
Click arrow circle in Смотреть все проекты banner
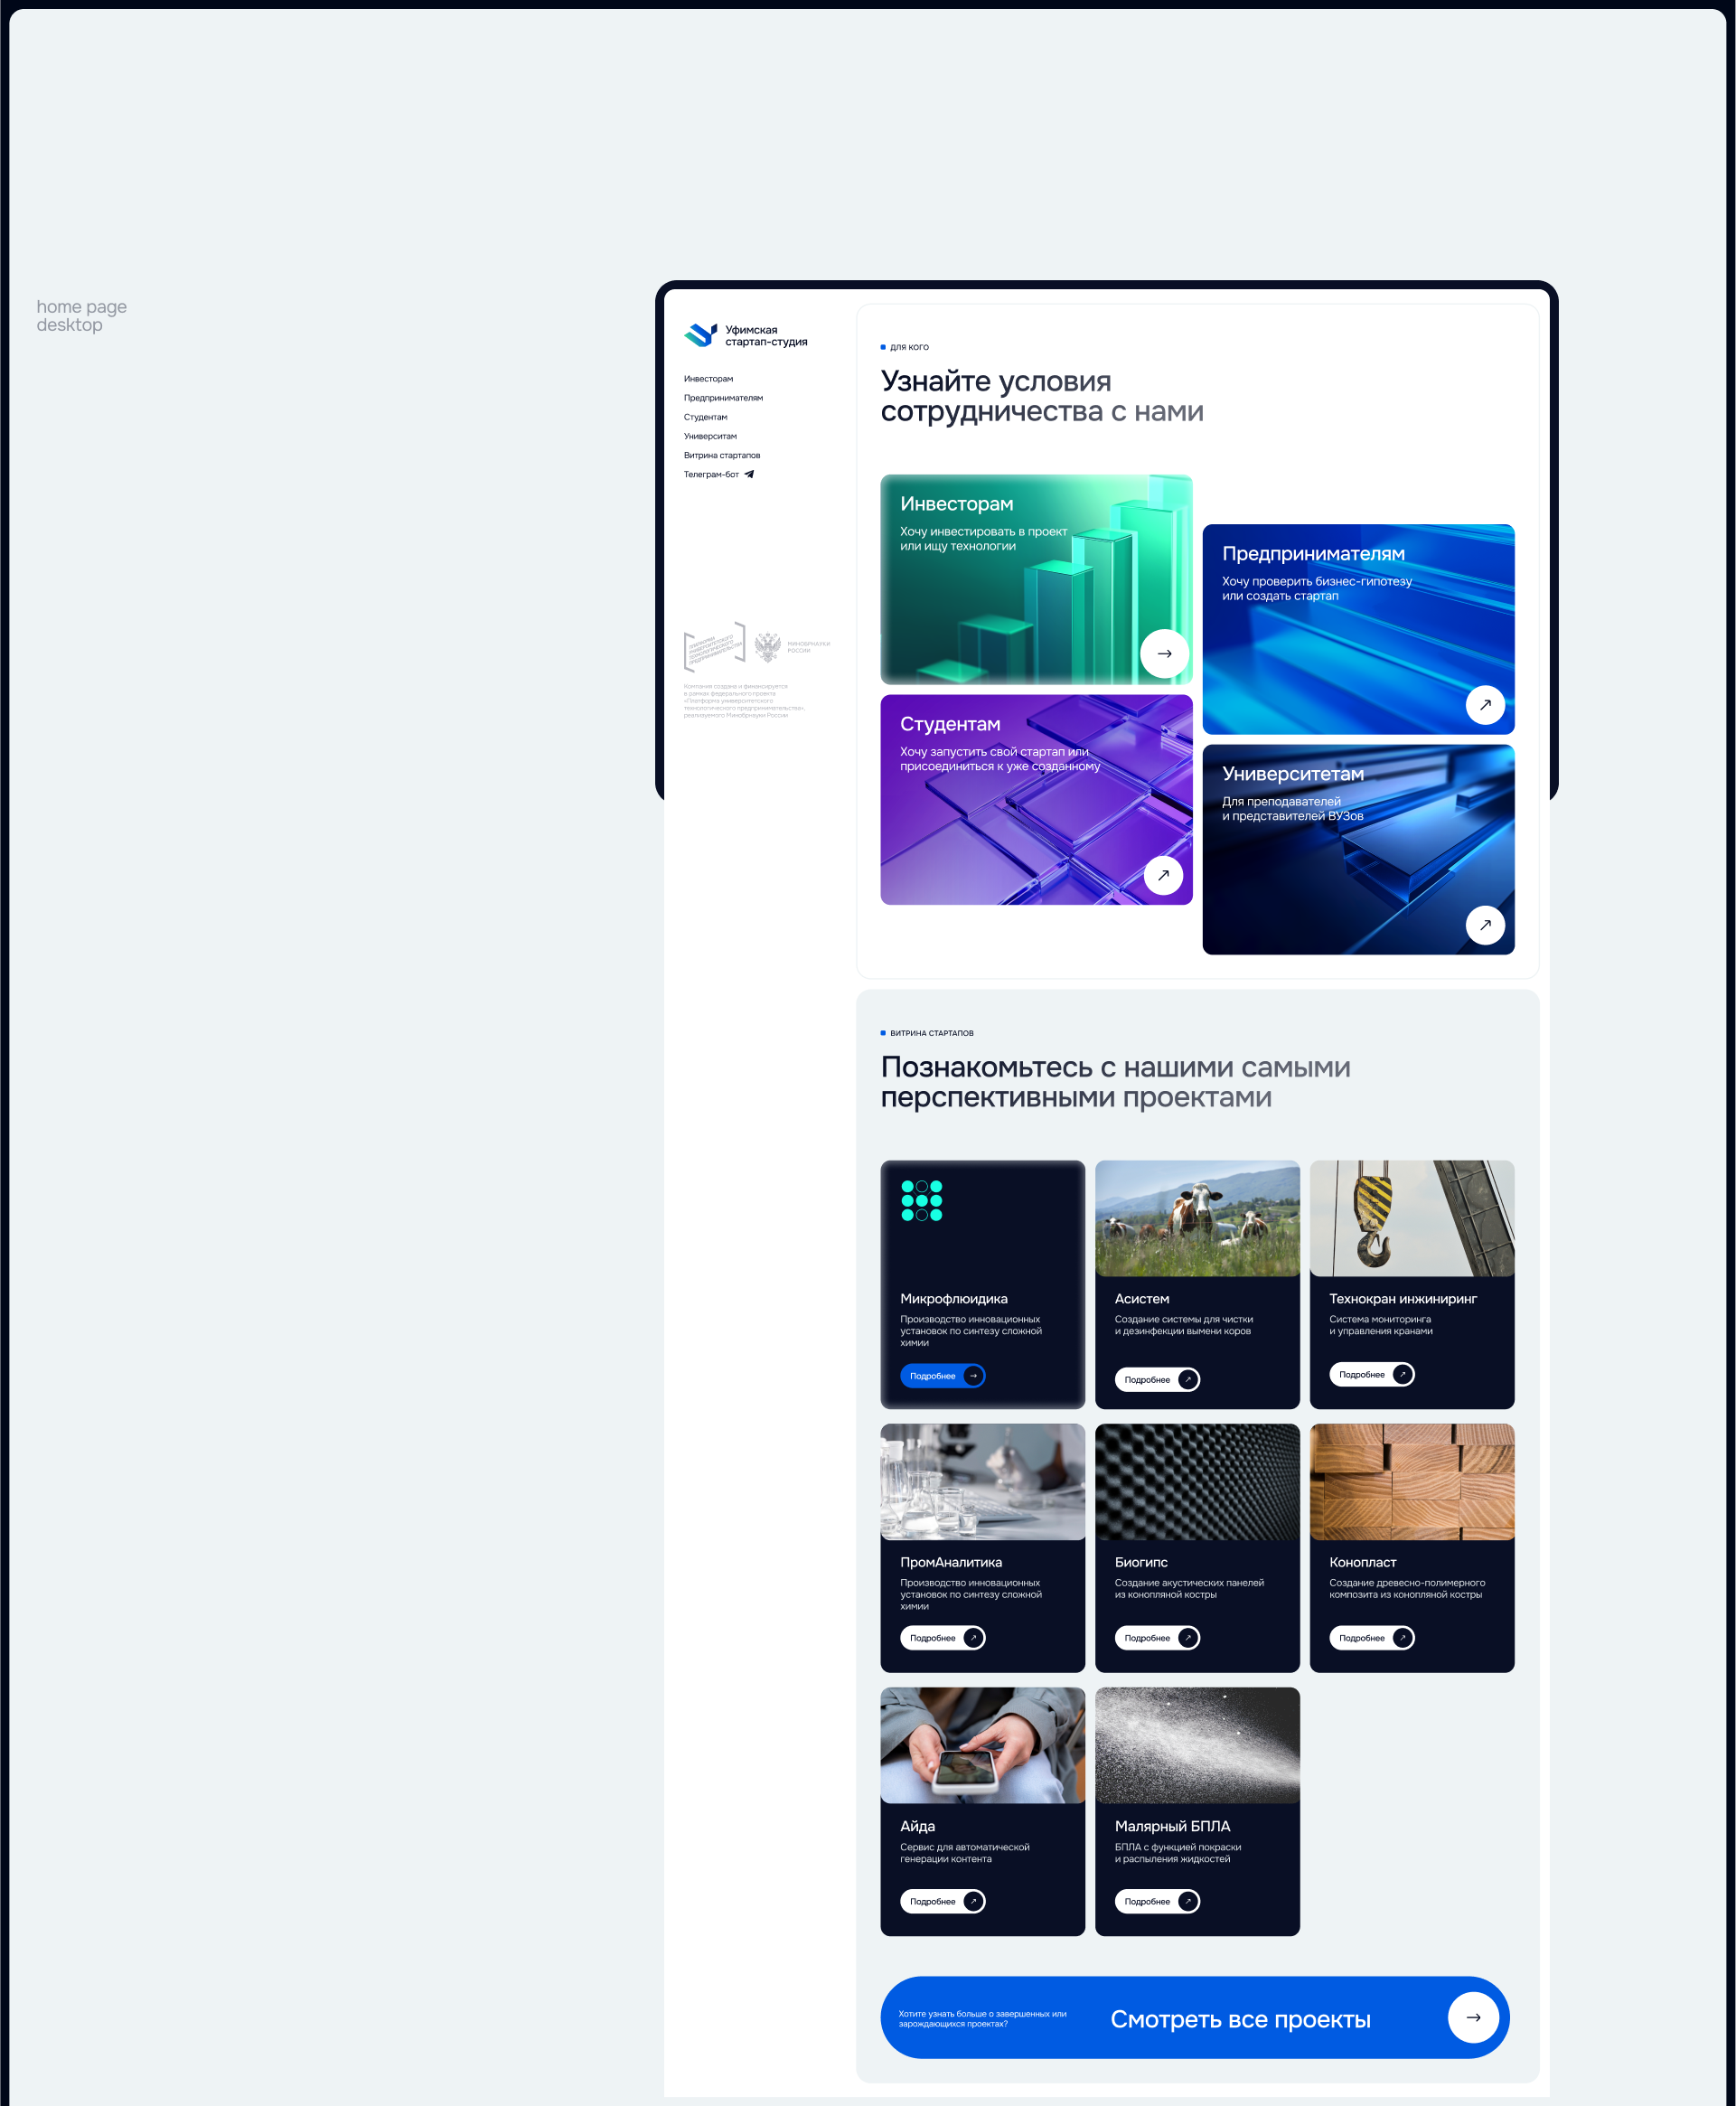(1472, 2017)
